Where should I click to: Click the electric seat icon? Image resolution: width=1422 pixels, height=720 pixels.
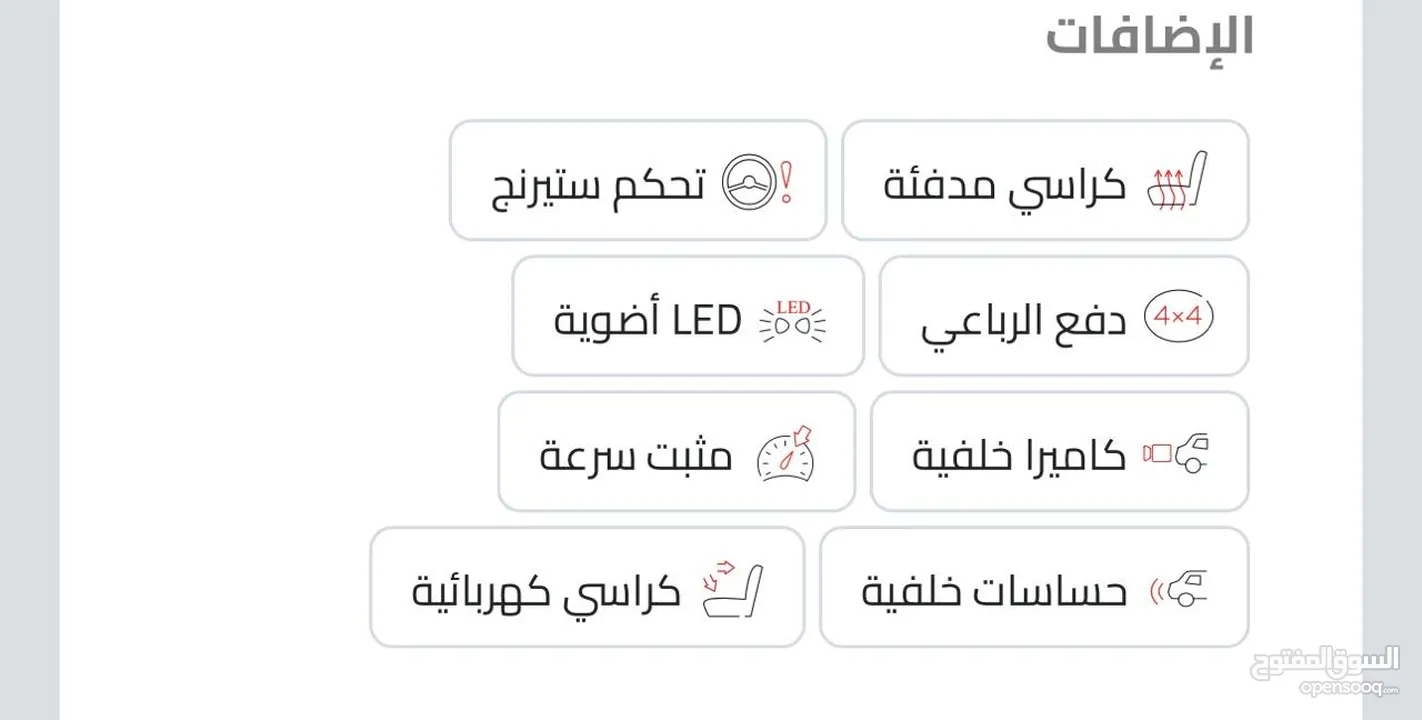pyautogui.click(x=733, y=589)
